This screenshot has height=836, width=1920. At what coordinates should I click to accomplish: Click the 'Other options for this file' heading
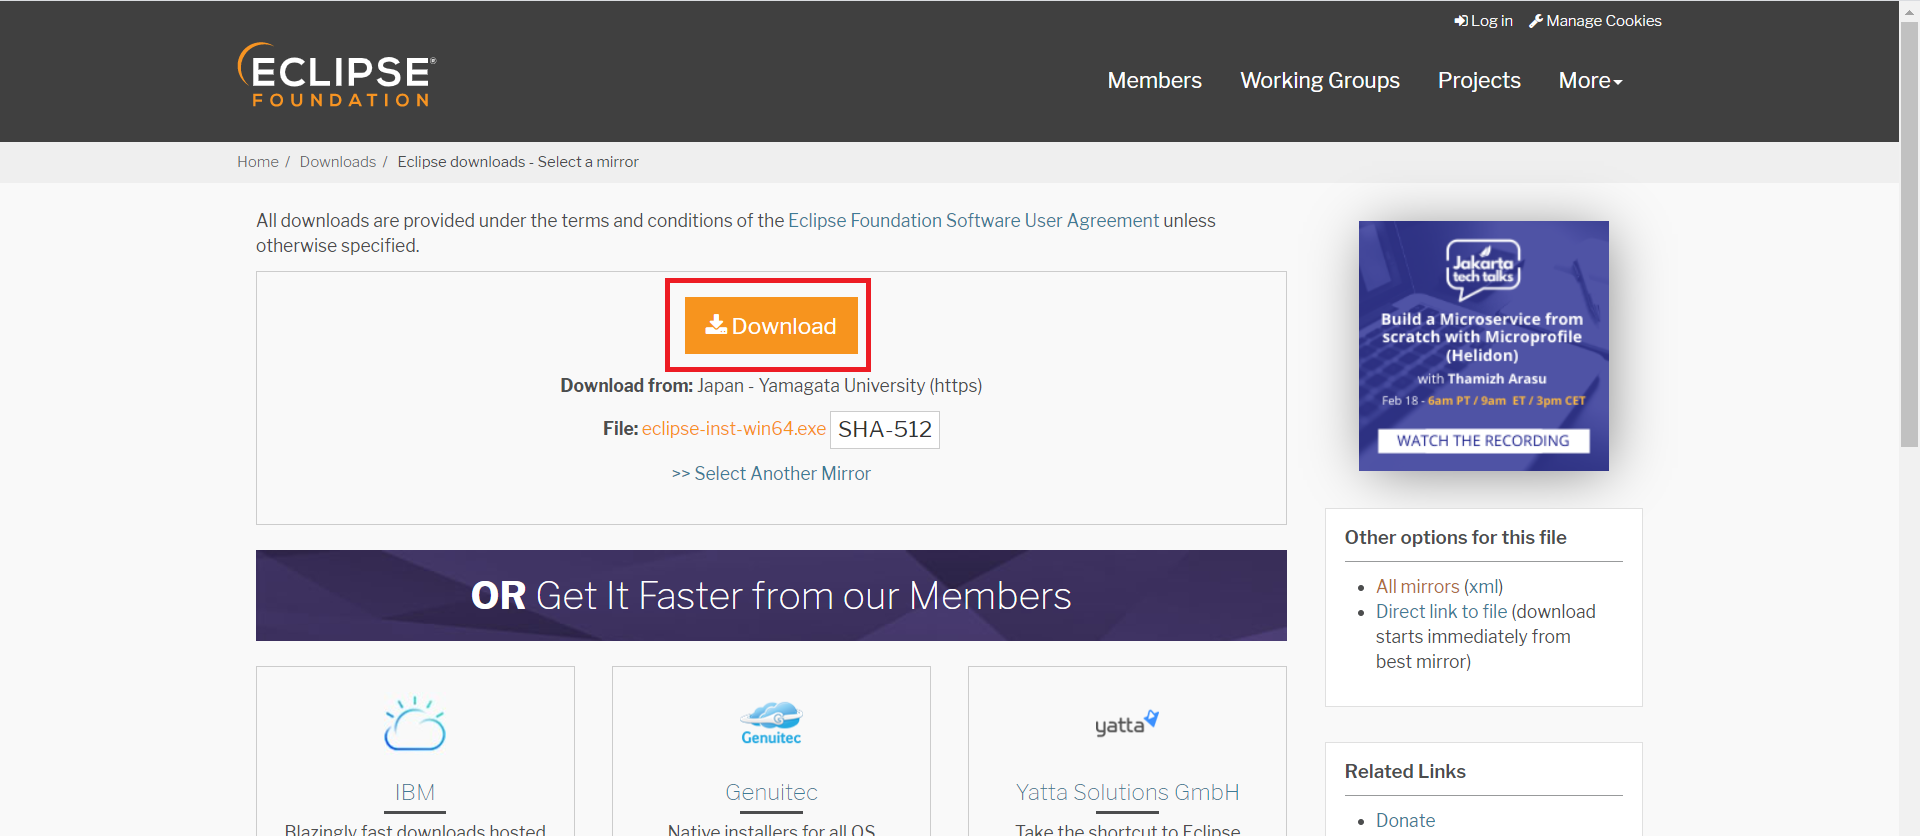(1455, 537)
